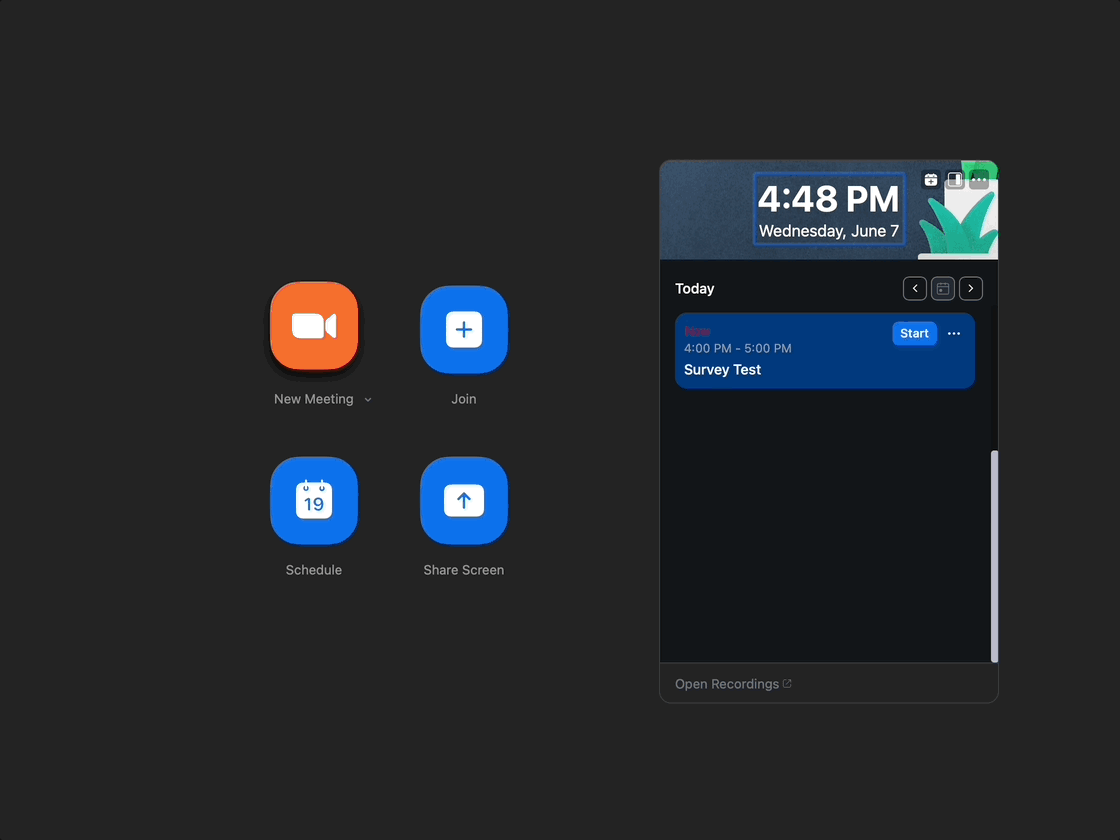Click the Wednesday, June 7 date text

click(829, 231)
